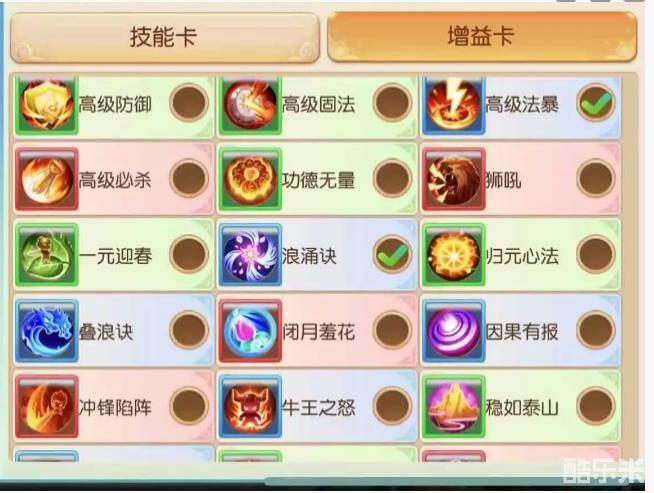This screenshot has width=654, height=493.
Task: Switch to the 技能卡 tab
Action: click(165, 38)
